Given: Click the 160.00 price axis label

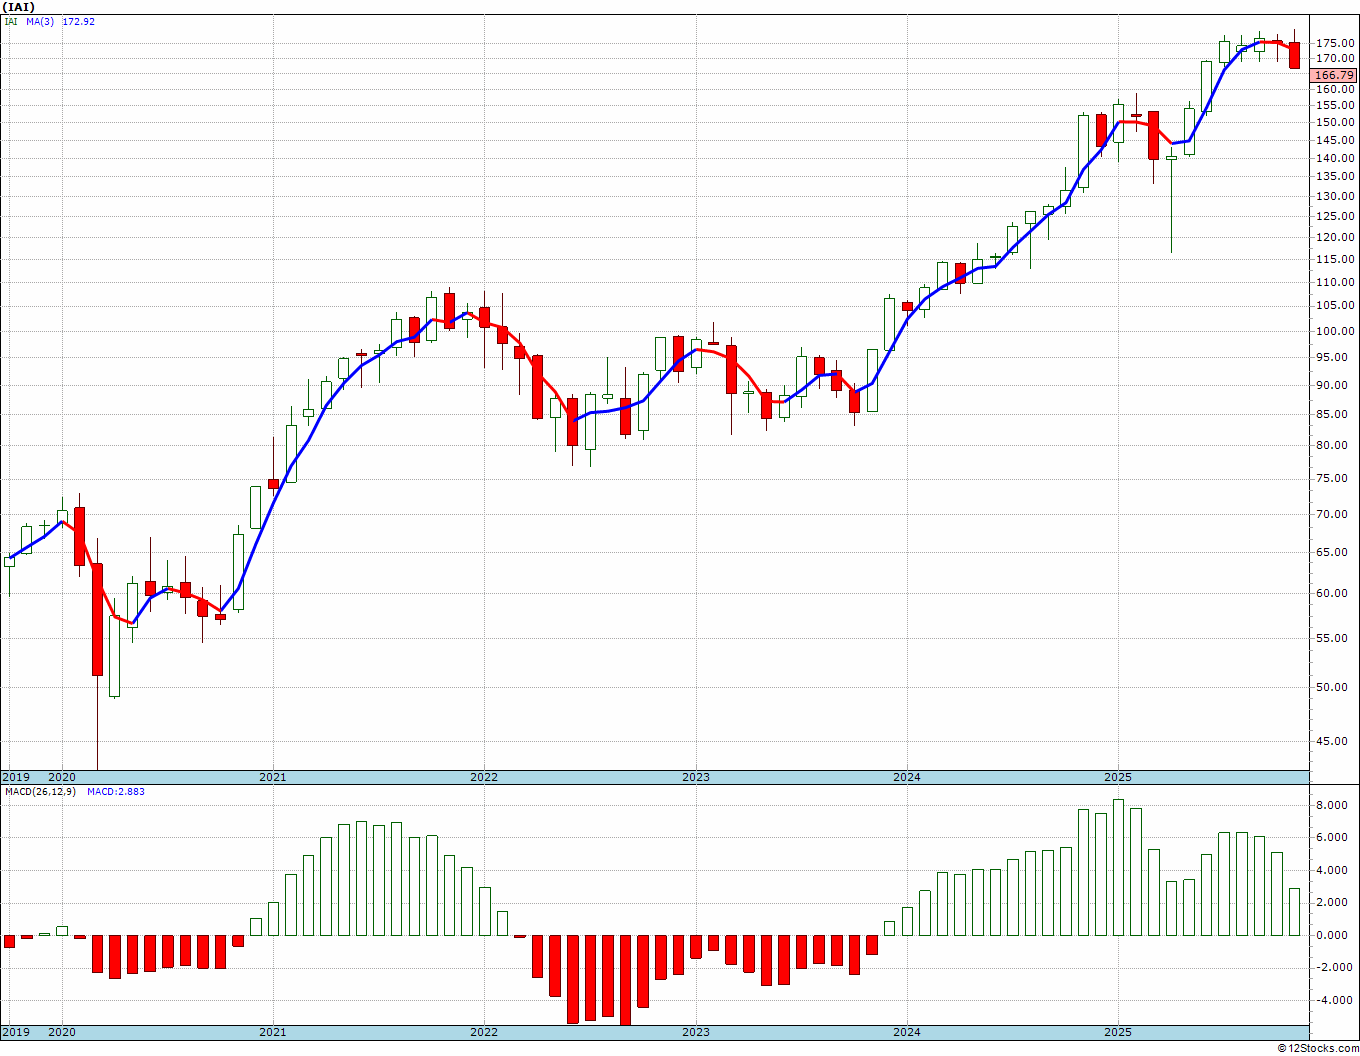Looking at the screenshot, I should point(1335,89).
